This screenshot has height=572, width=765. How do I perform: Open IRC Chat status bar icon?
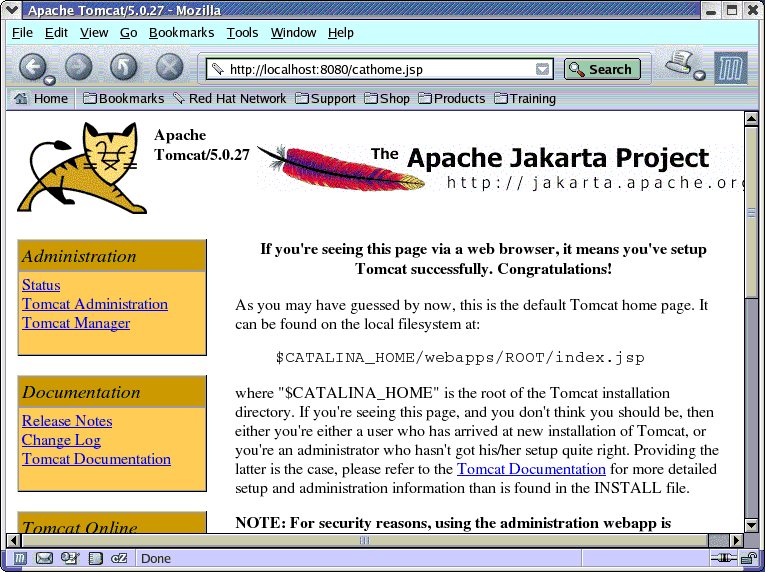tap(119, 558)
